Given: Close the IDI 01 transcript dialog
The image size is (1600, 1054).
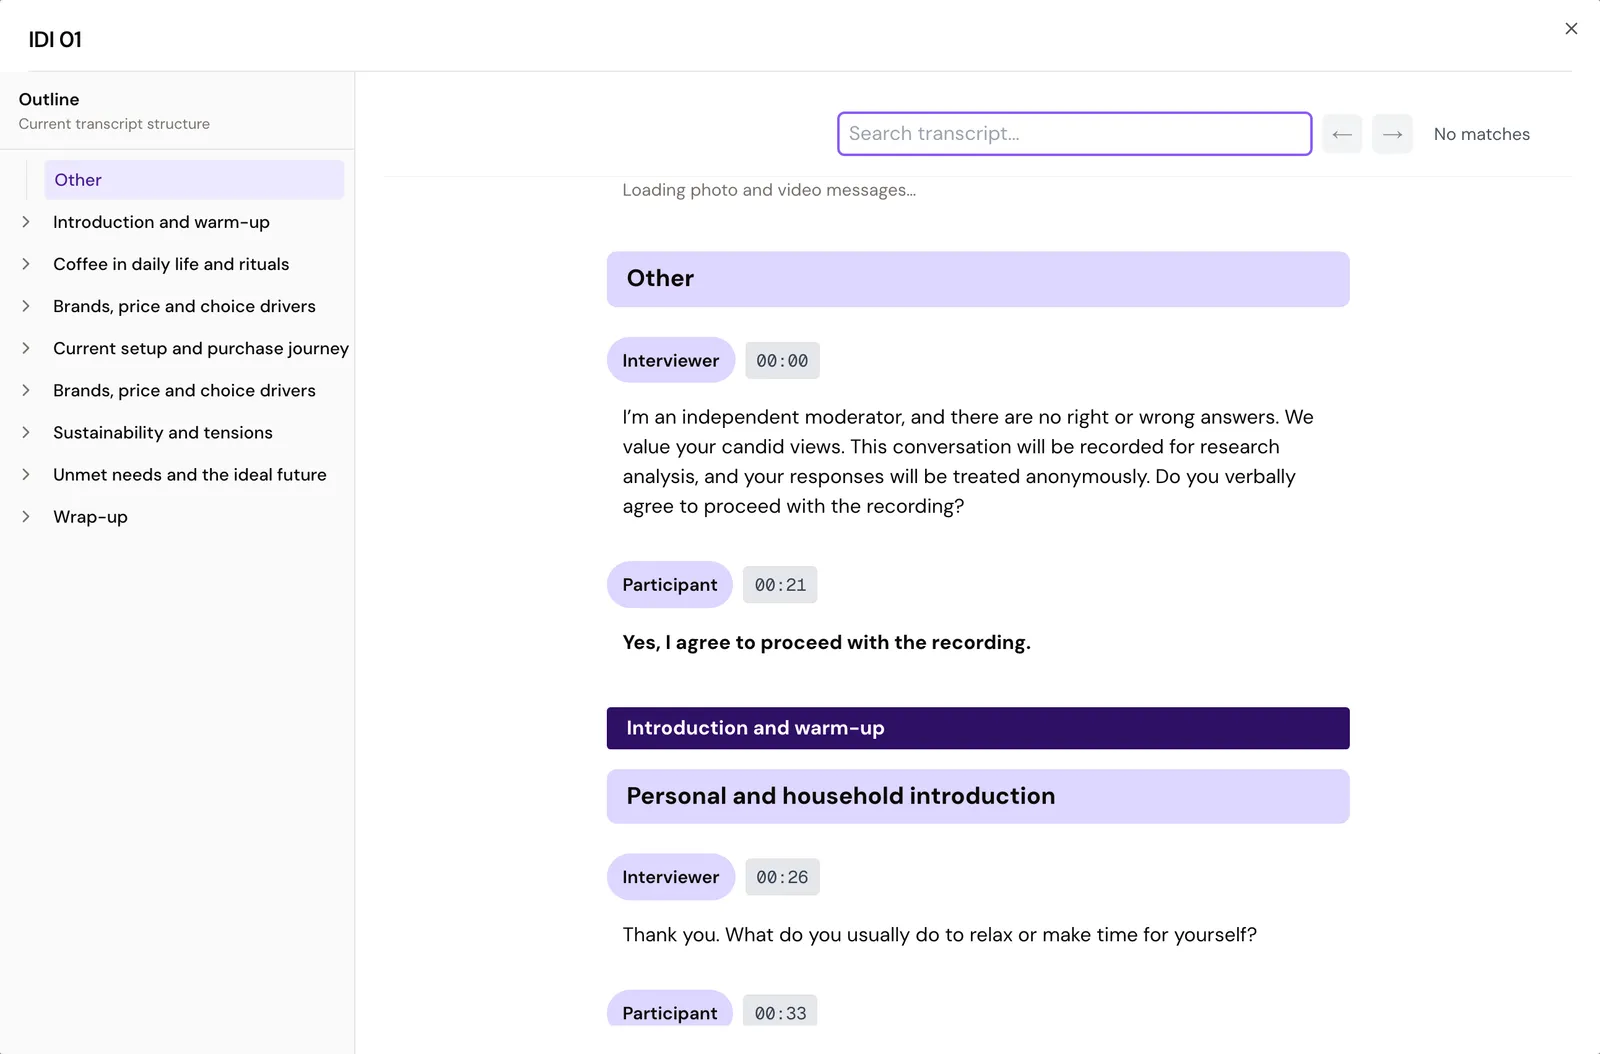Looking at the screenshot, I should [1571, 29].
